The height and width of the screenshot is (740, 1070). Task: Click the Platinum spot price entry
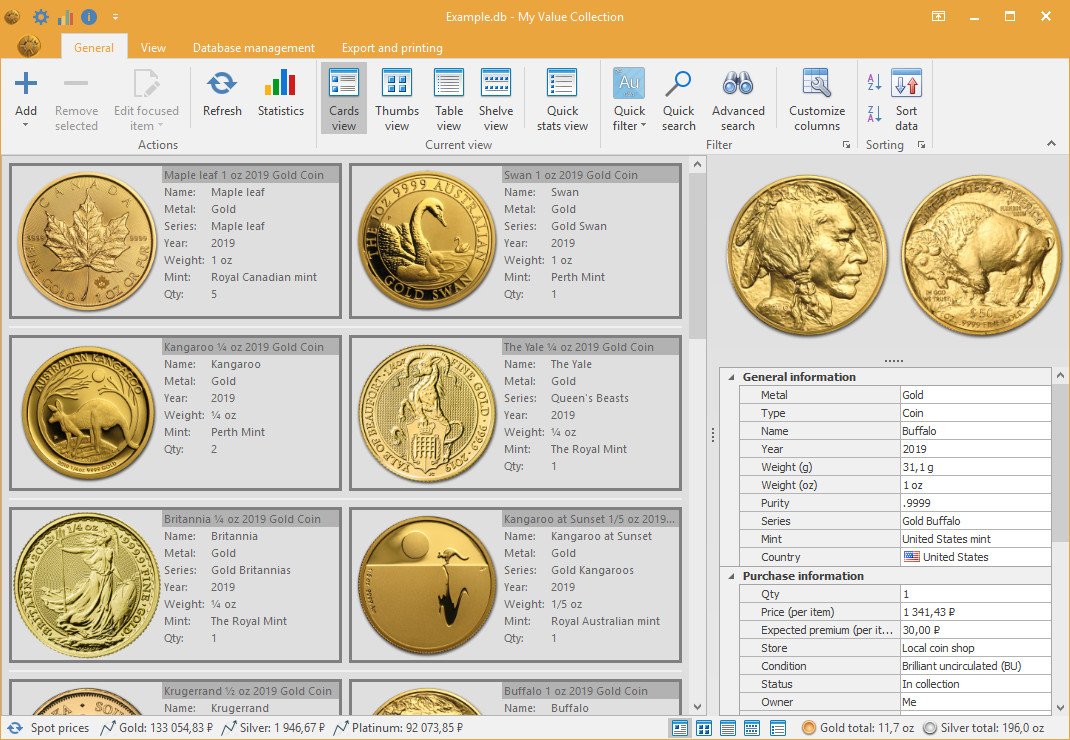(x=399, y=728)
